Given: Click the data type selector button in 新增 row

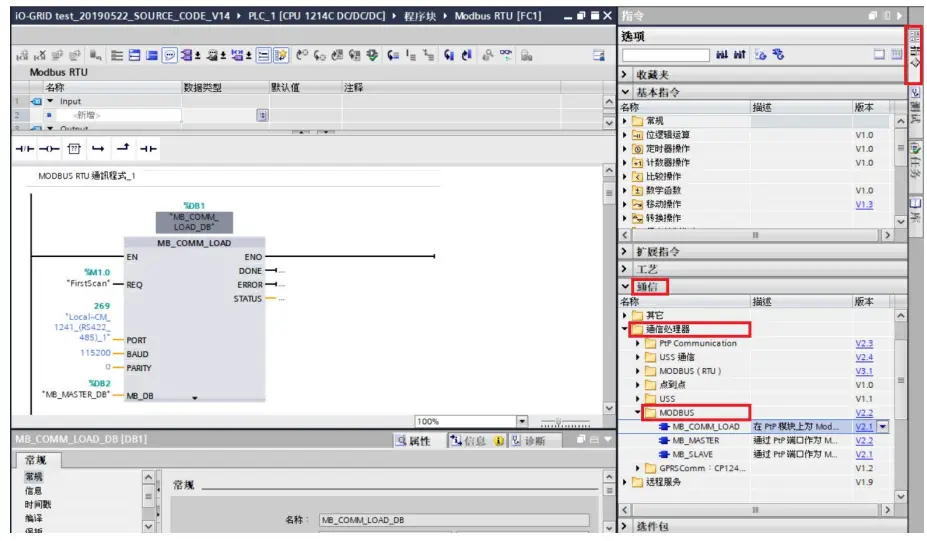Looking at the screenshot, I should coord(262,115).
